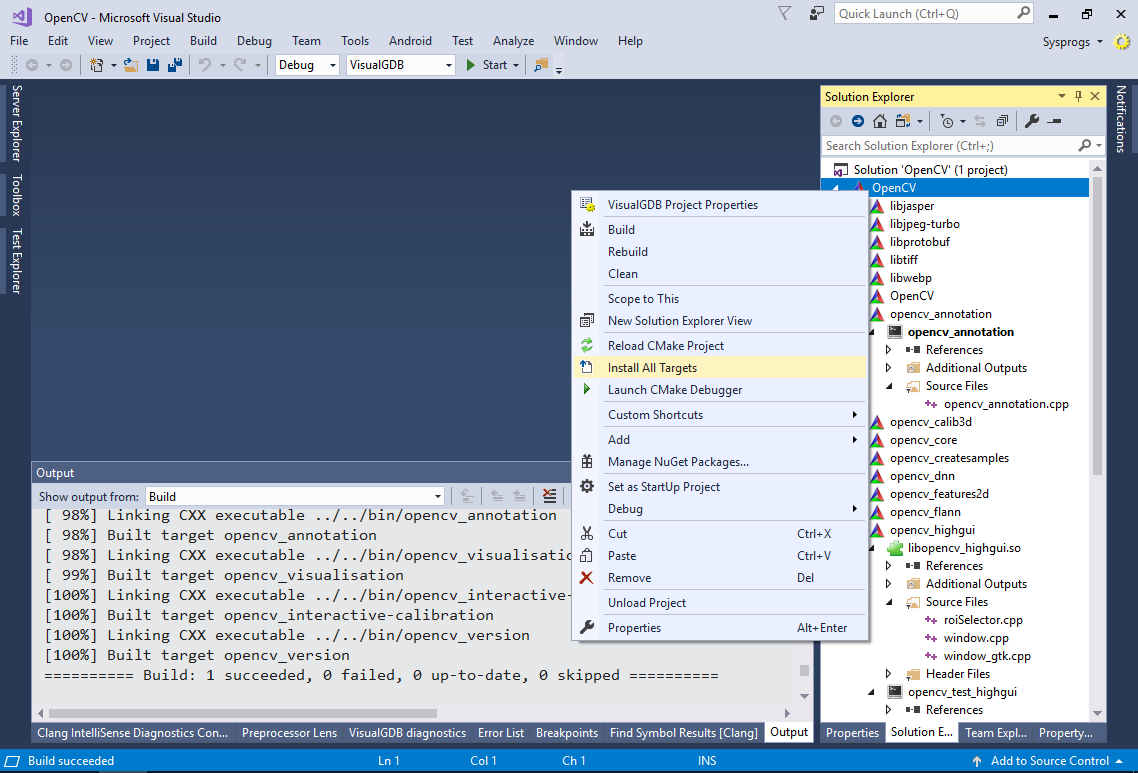1138x773 pixels.
Task: Open the Show output from dropdown
Action: (x=295, y=496)
